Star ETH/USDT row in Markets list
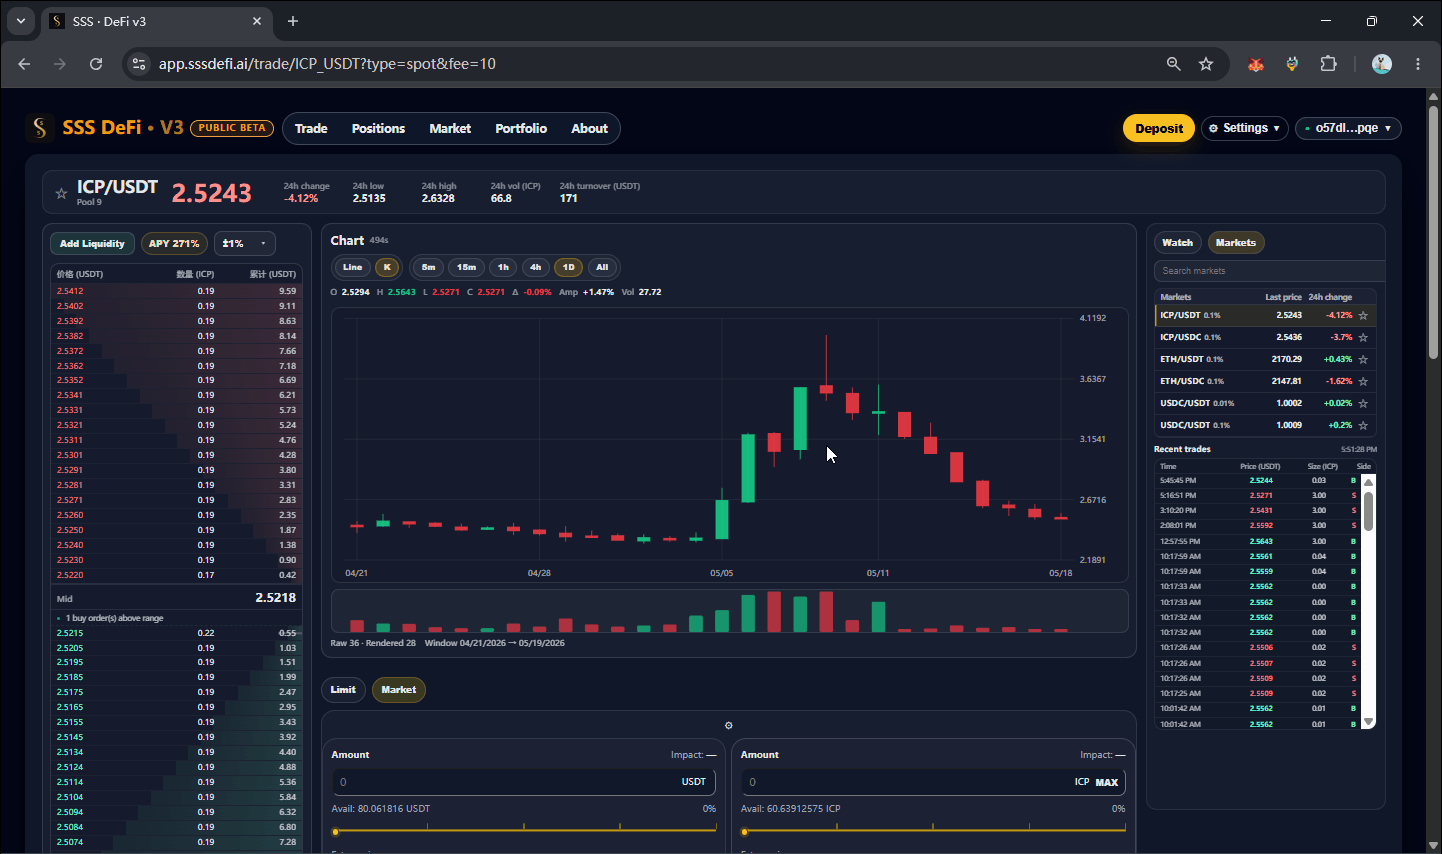 (x=1363, y=359)
